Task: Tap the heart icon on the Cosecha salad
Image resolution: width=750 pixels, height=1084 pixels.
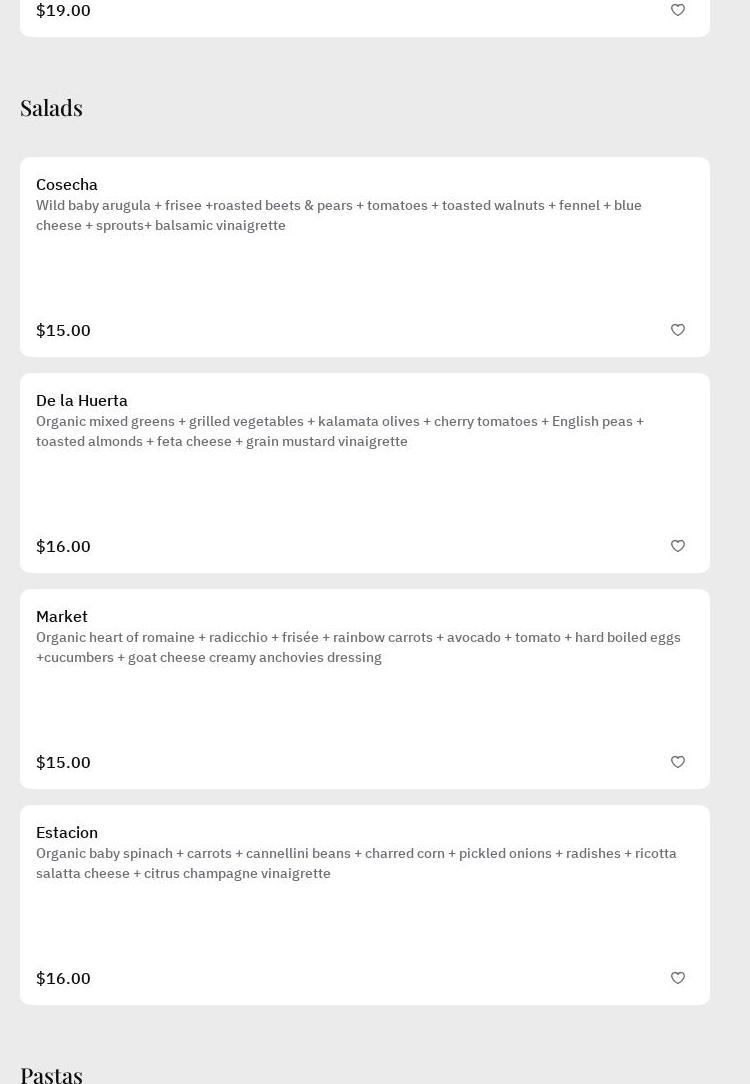Action: 678,330
